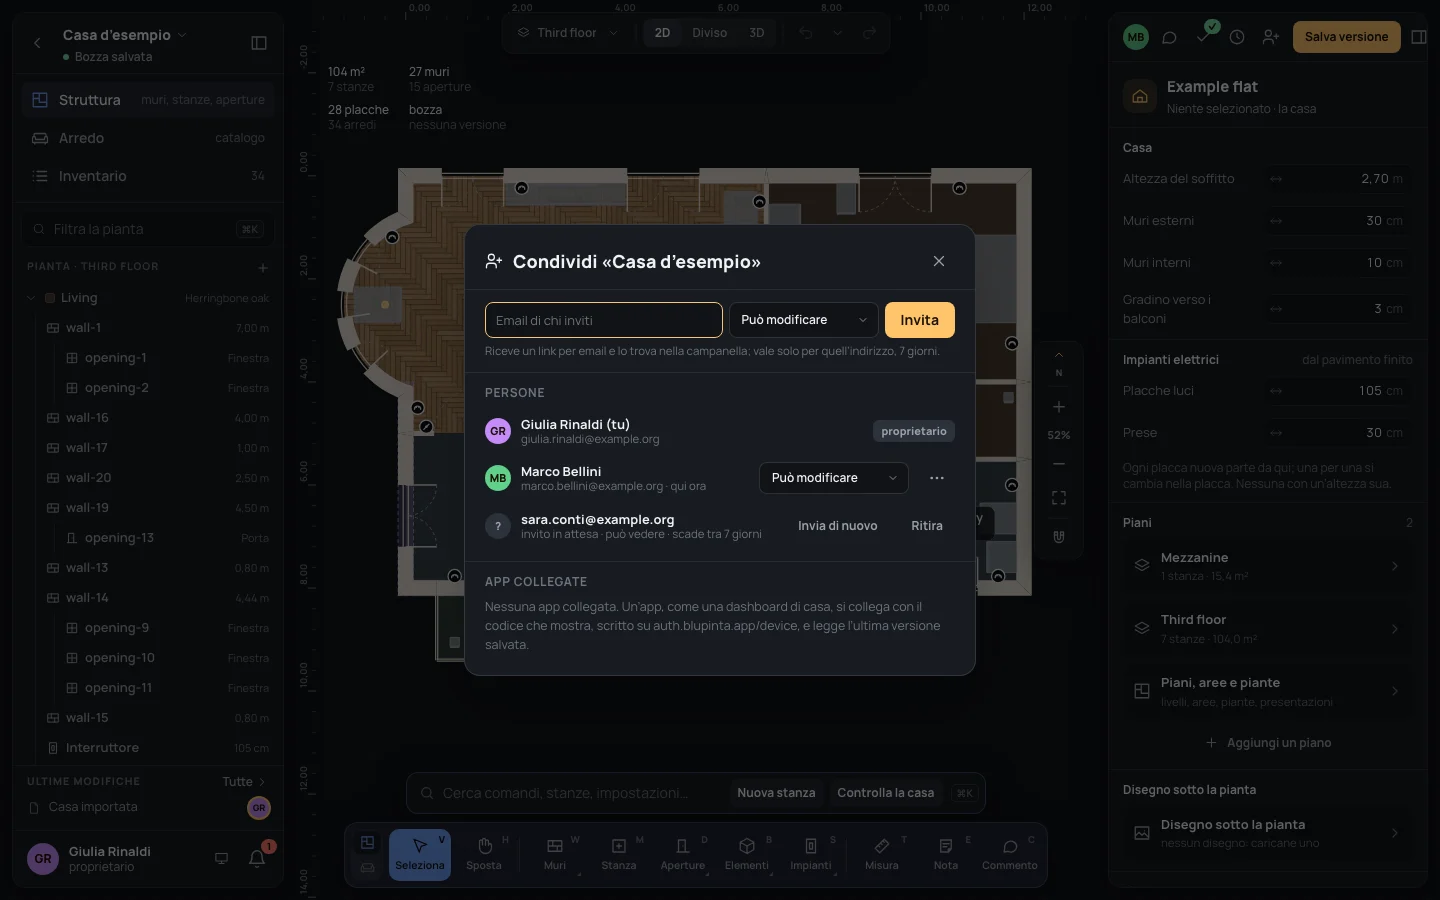Click the zoom out minus icon
Image resolution: width=1440 pixels, height=900 pixels.
[x=1059, y=464]
